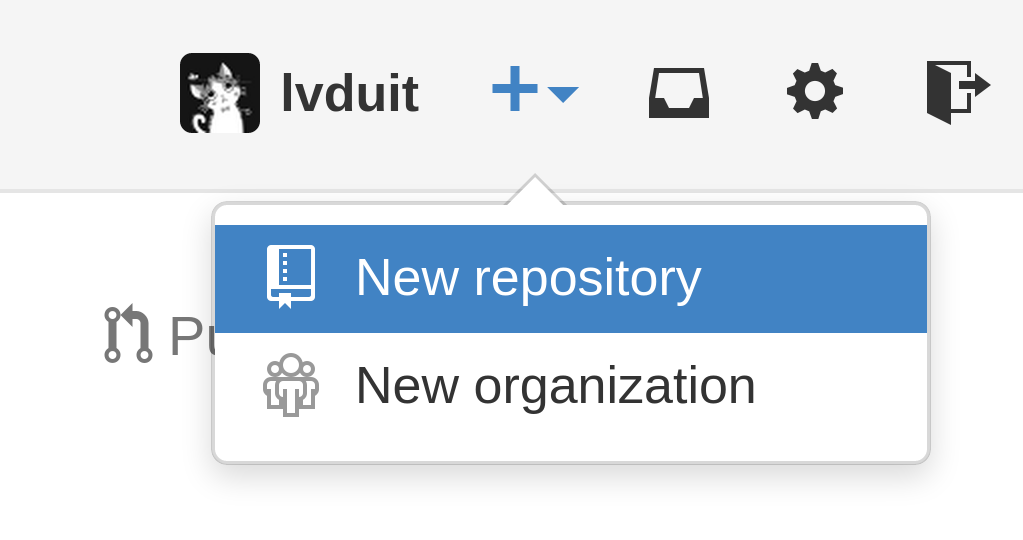Image resolution: width=1023 pixels, height=540 pixels.
Task: Open settings via the gear icon
Action: (815, 91)
